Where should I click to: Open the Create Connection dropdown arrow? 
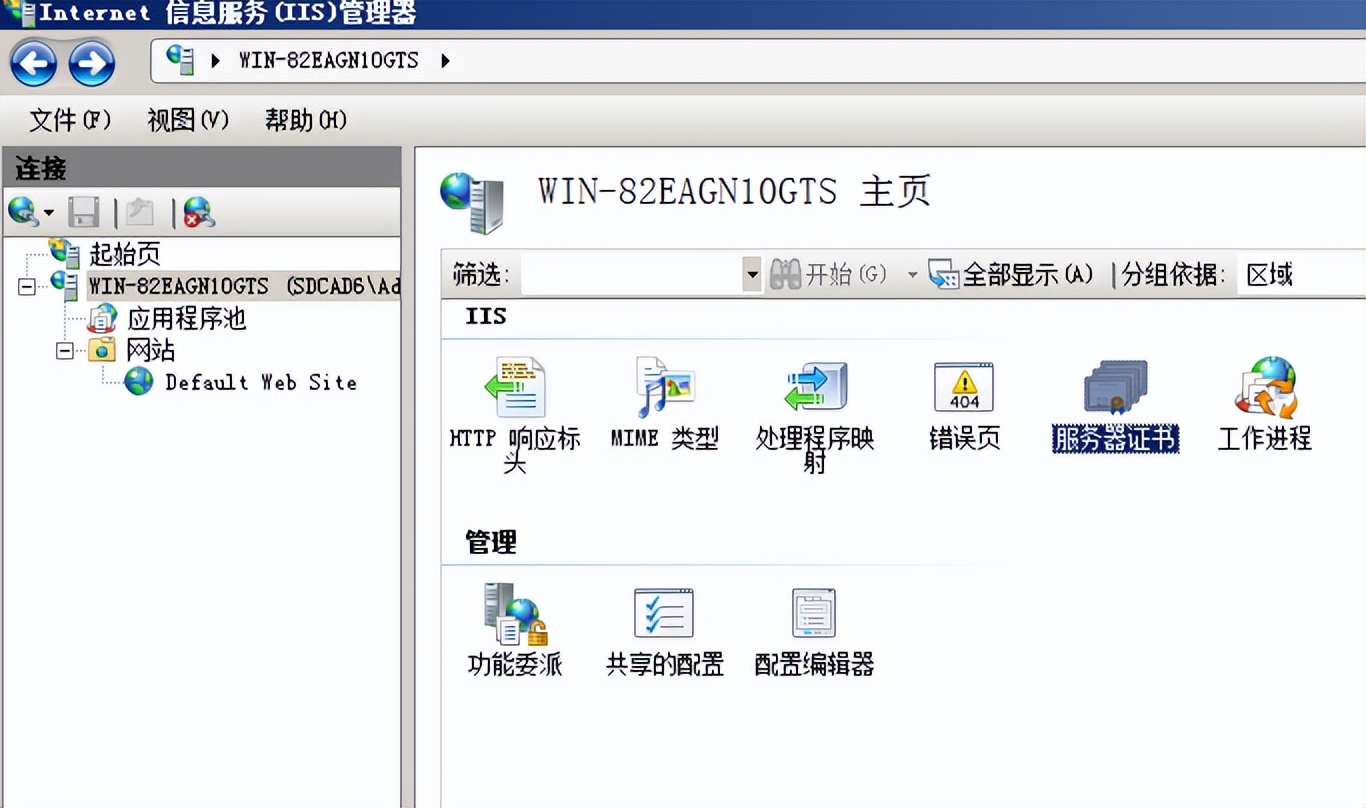point(48,213)
